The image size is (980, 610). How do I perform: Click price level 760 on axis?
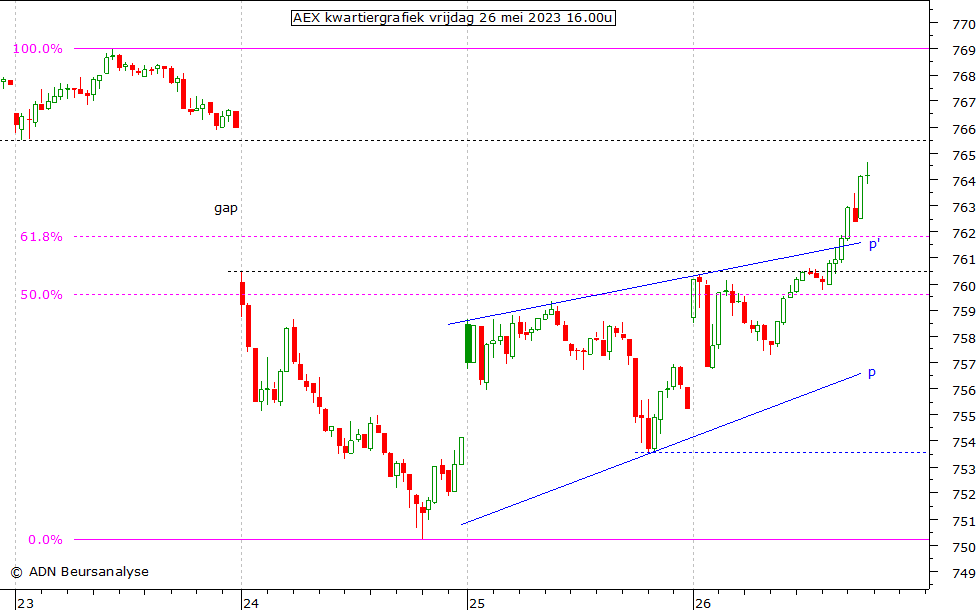pyautogui.click(x=963, y=286)
